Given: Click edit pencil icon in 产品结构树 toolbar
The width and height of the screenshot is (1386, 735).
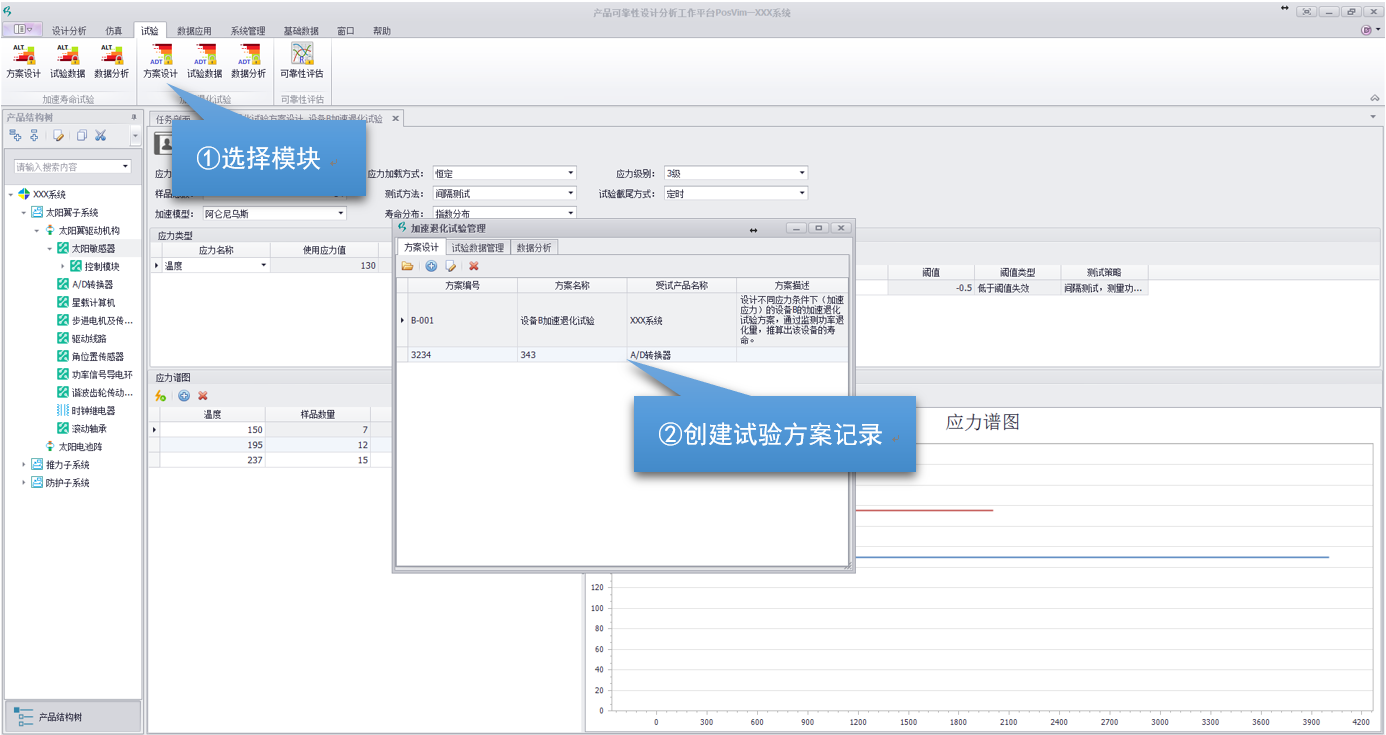Looking at the screenshot, I should point(59,135).
